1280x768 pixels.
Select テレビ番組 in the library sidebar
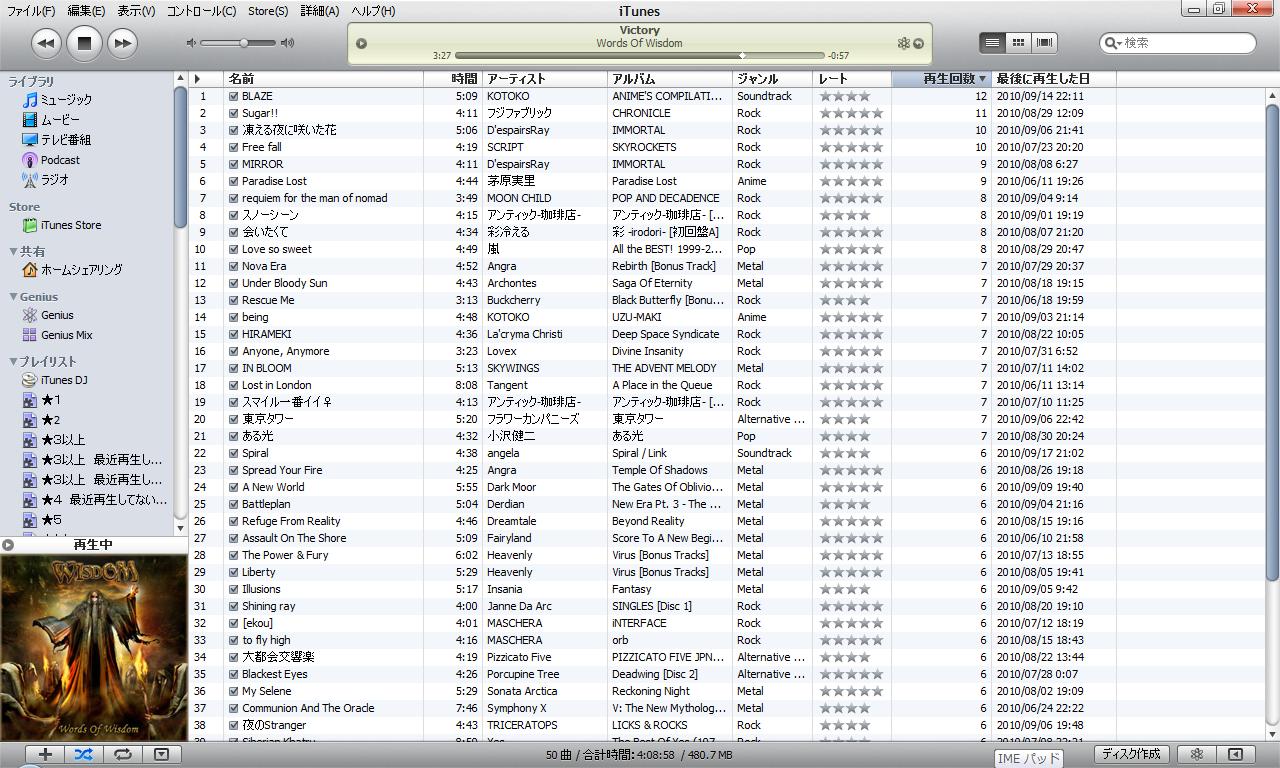[x=66, y=140]
